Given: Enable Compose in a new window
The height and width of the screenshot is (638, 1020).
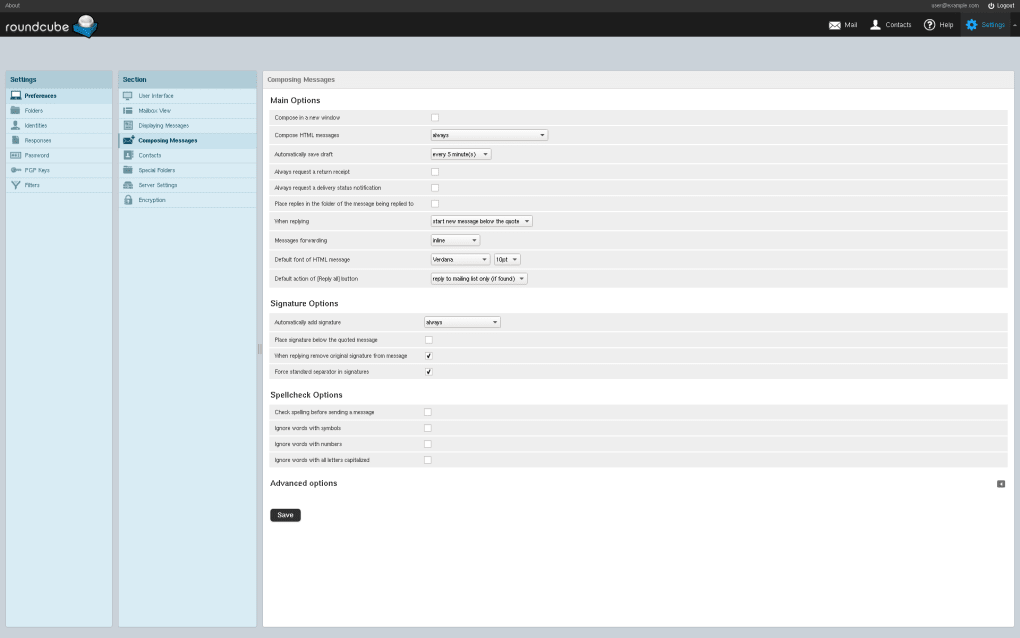Looking at the screenshot, I should coord(435,118).
